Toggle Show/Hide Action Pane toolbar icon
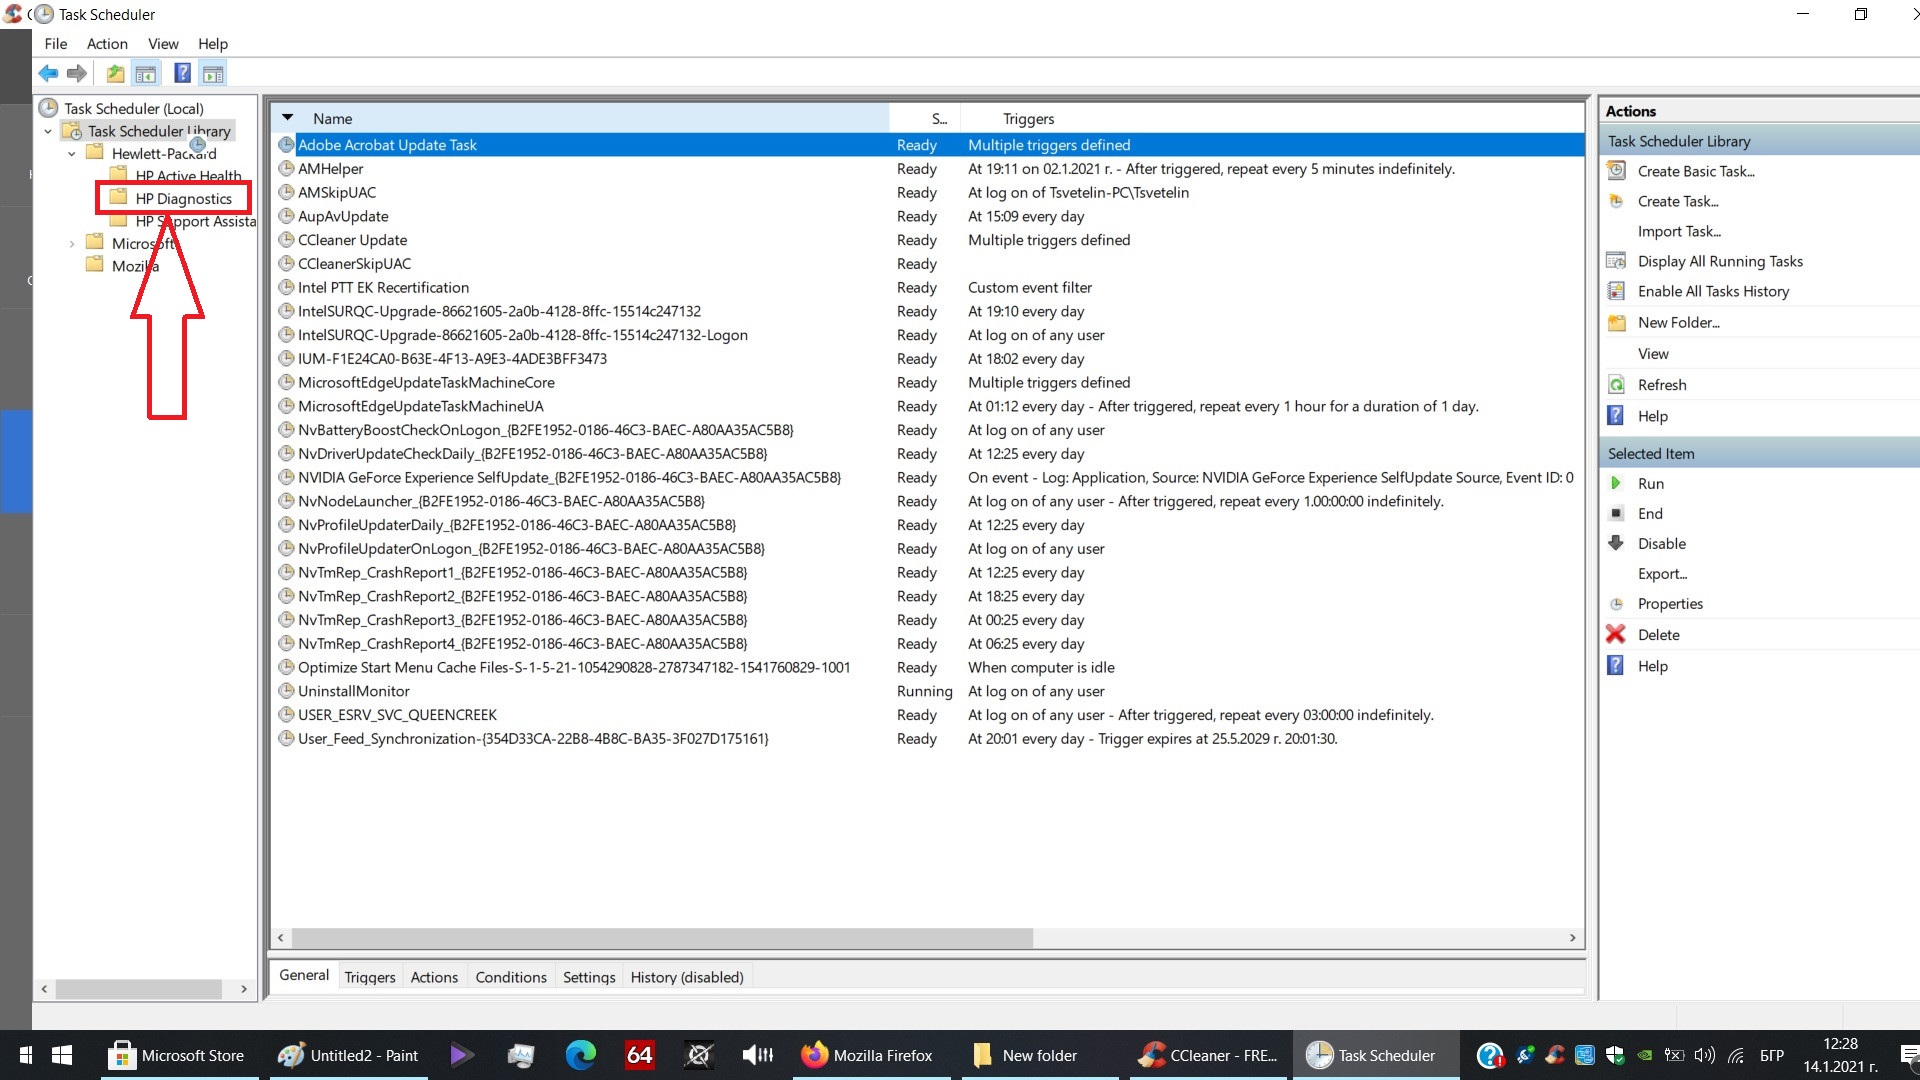 [212, 73]
